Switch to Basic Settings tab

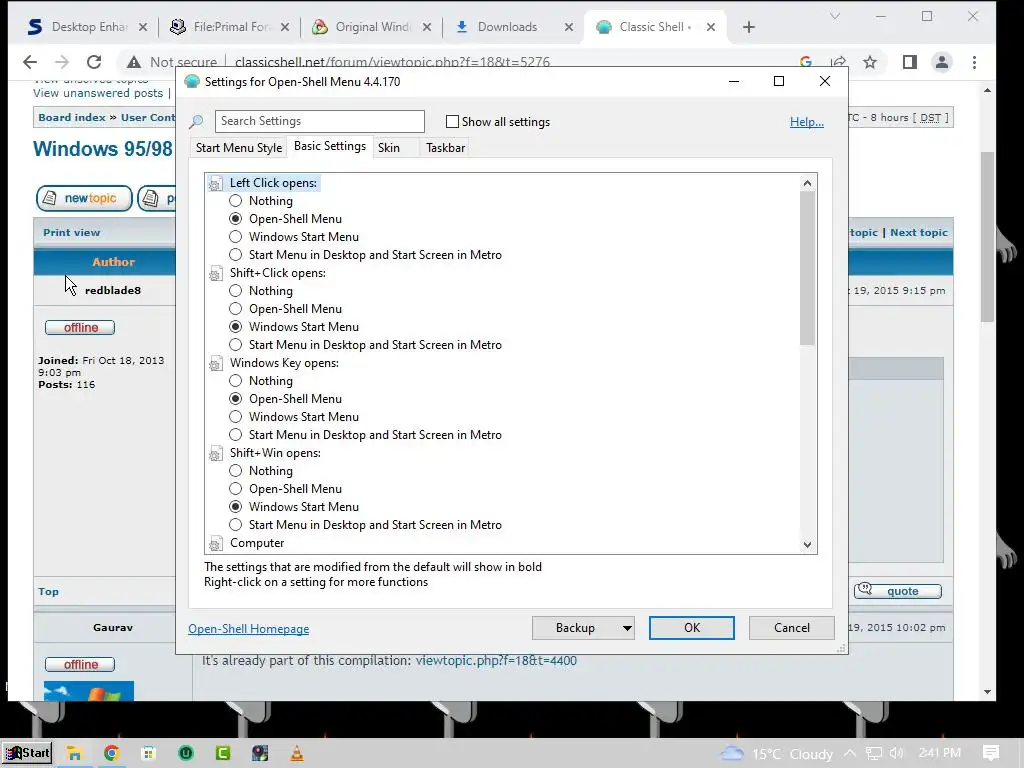click(x=330, y=146)
